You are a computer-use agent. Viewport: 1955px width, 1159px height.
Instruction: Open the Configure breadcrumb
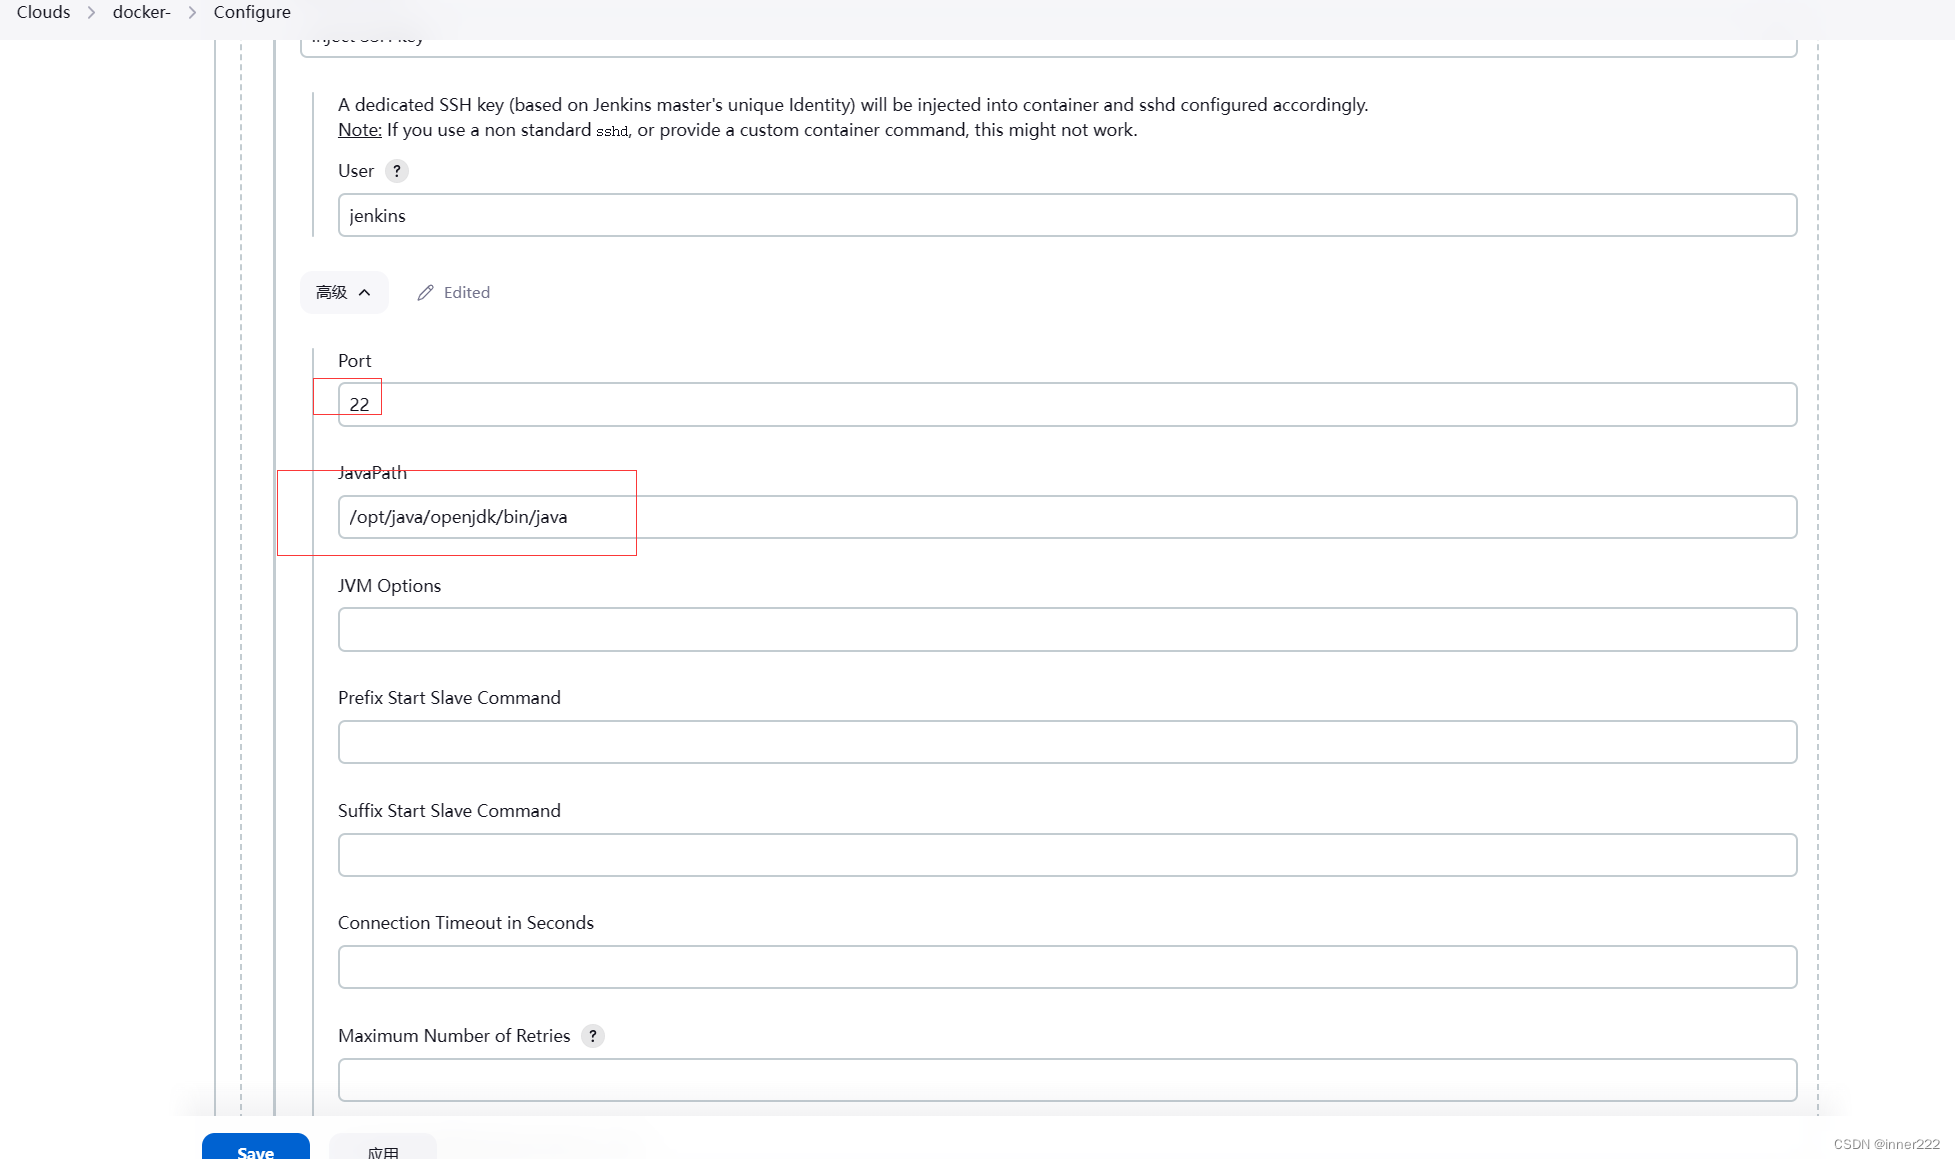(252, 12)
